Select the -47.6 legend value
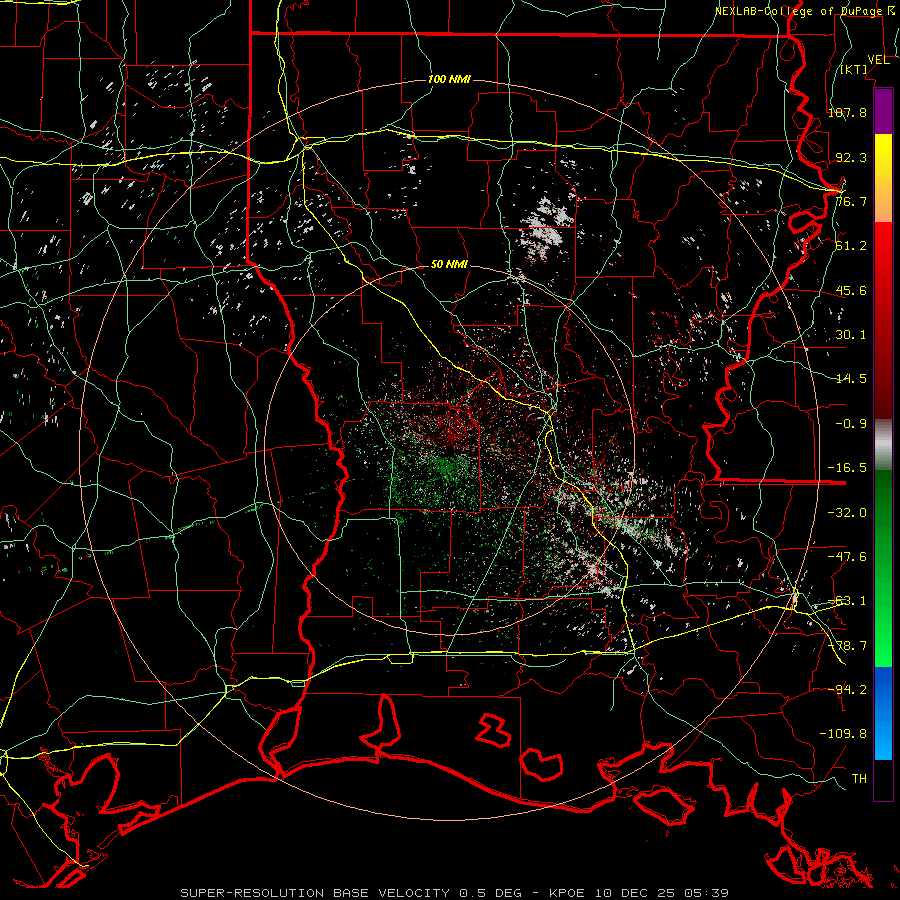This screenshot has width=900, height=900. pyautogui.click(x=847, y=557)
